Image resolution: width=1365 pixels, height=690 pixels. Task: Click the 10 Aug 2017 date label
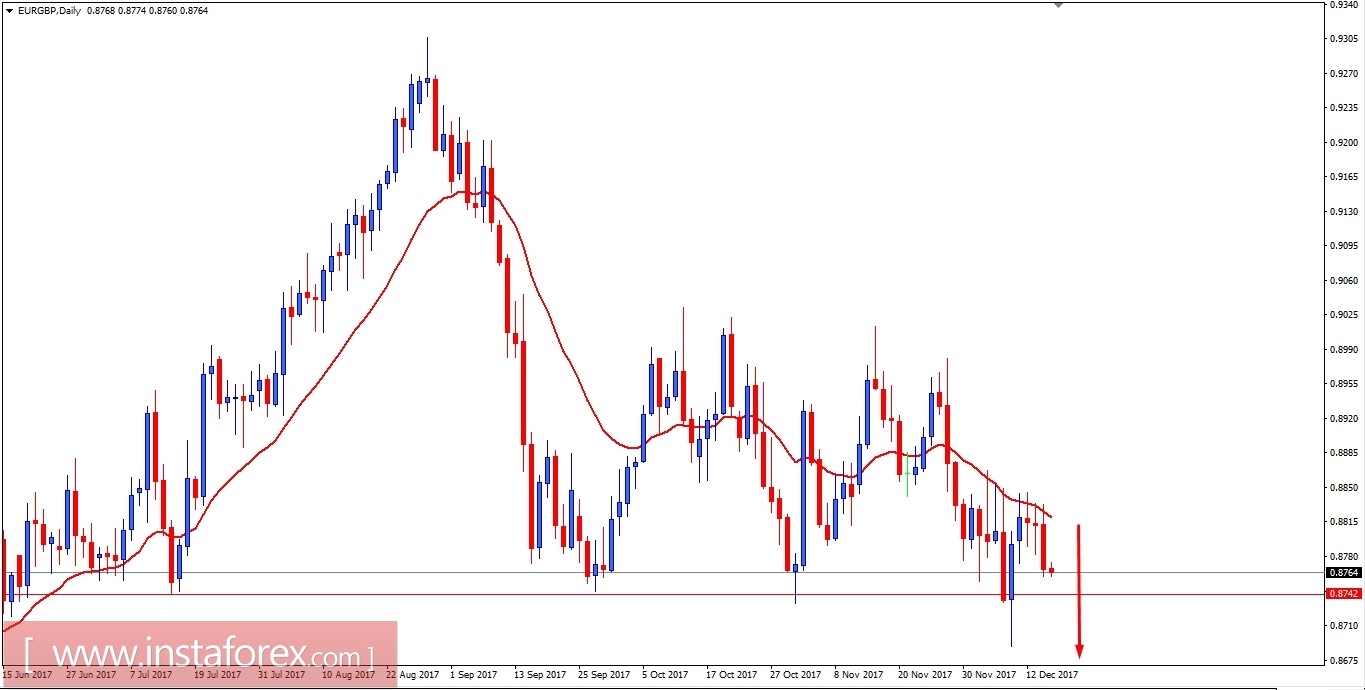[349, 675]
